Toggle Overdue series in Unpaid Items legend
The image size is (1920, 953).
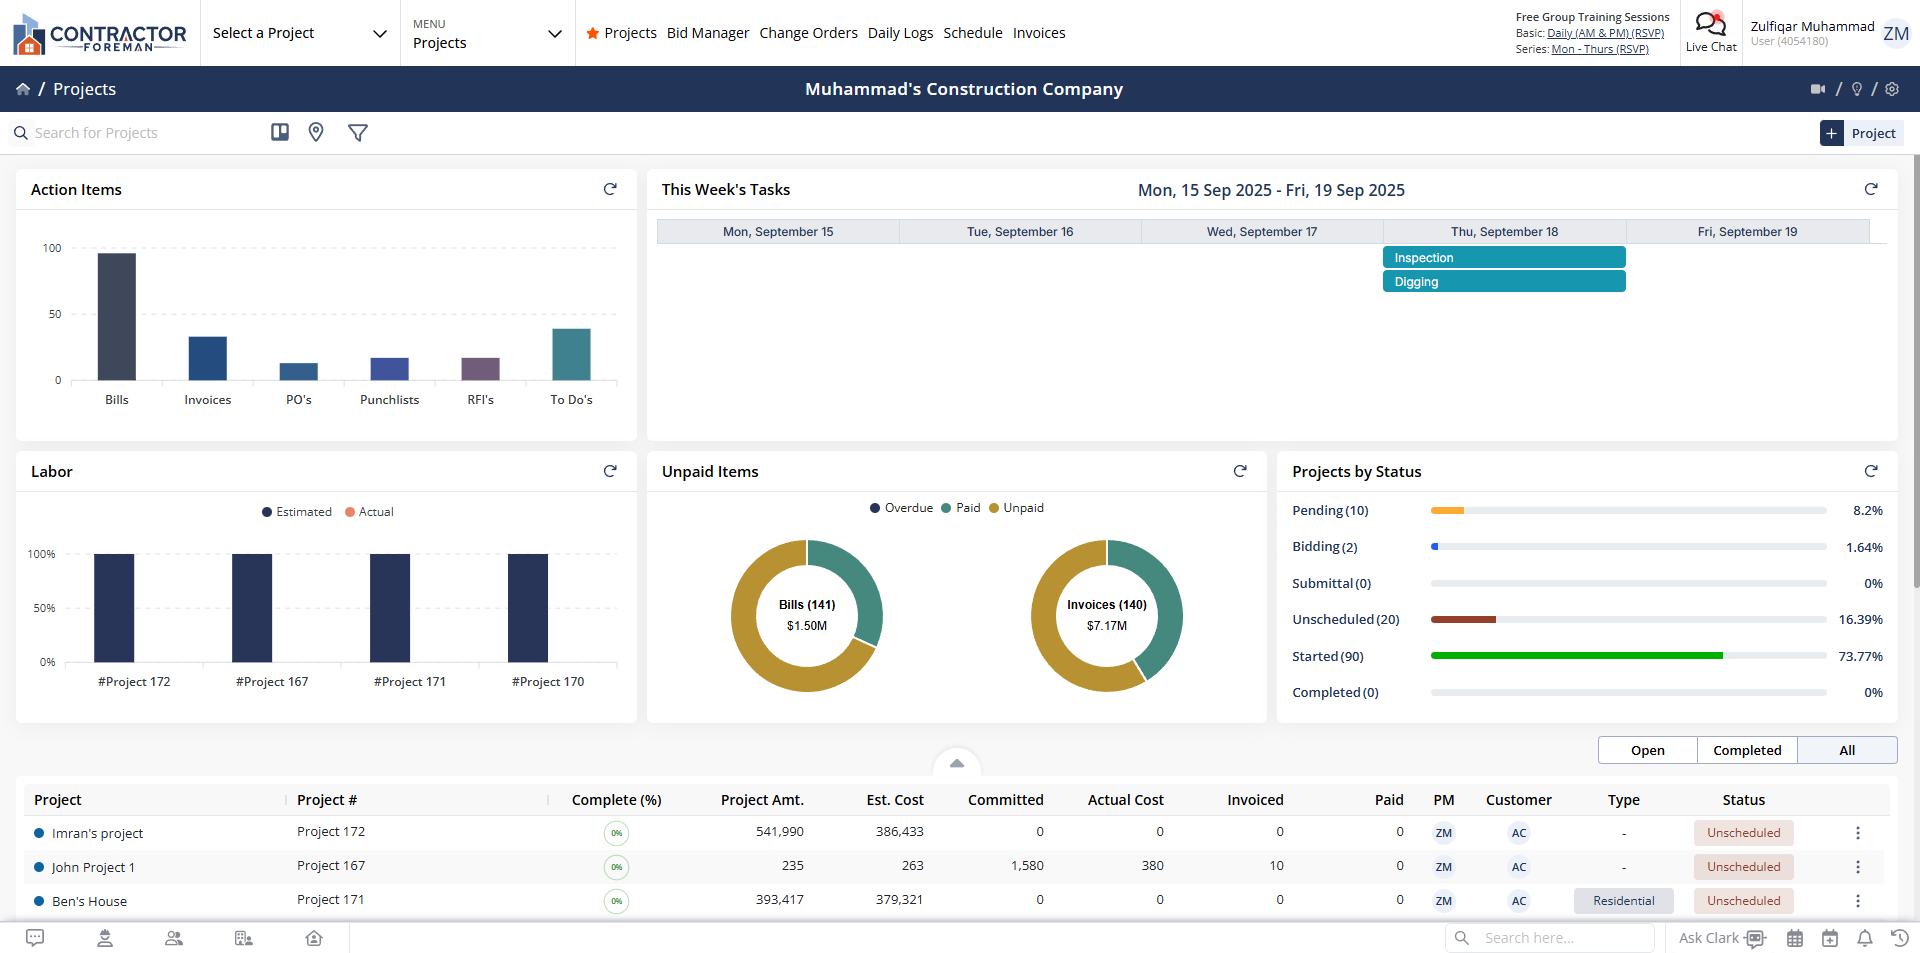pyautogui.click(x=901, y=508)
